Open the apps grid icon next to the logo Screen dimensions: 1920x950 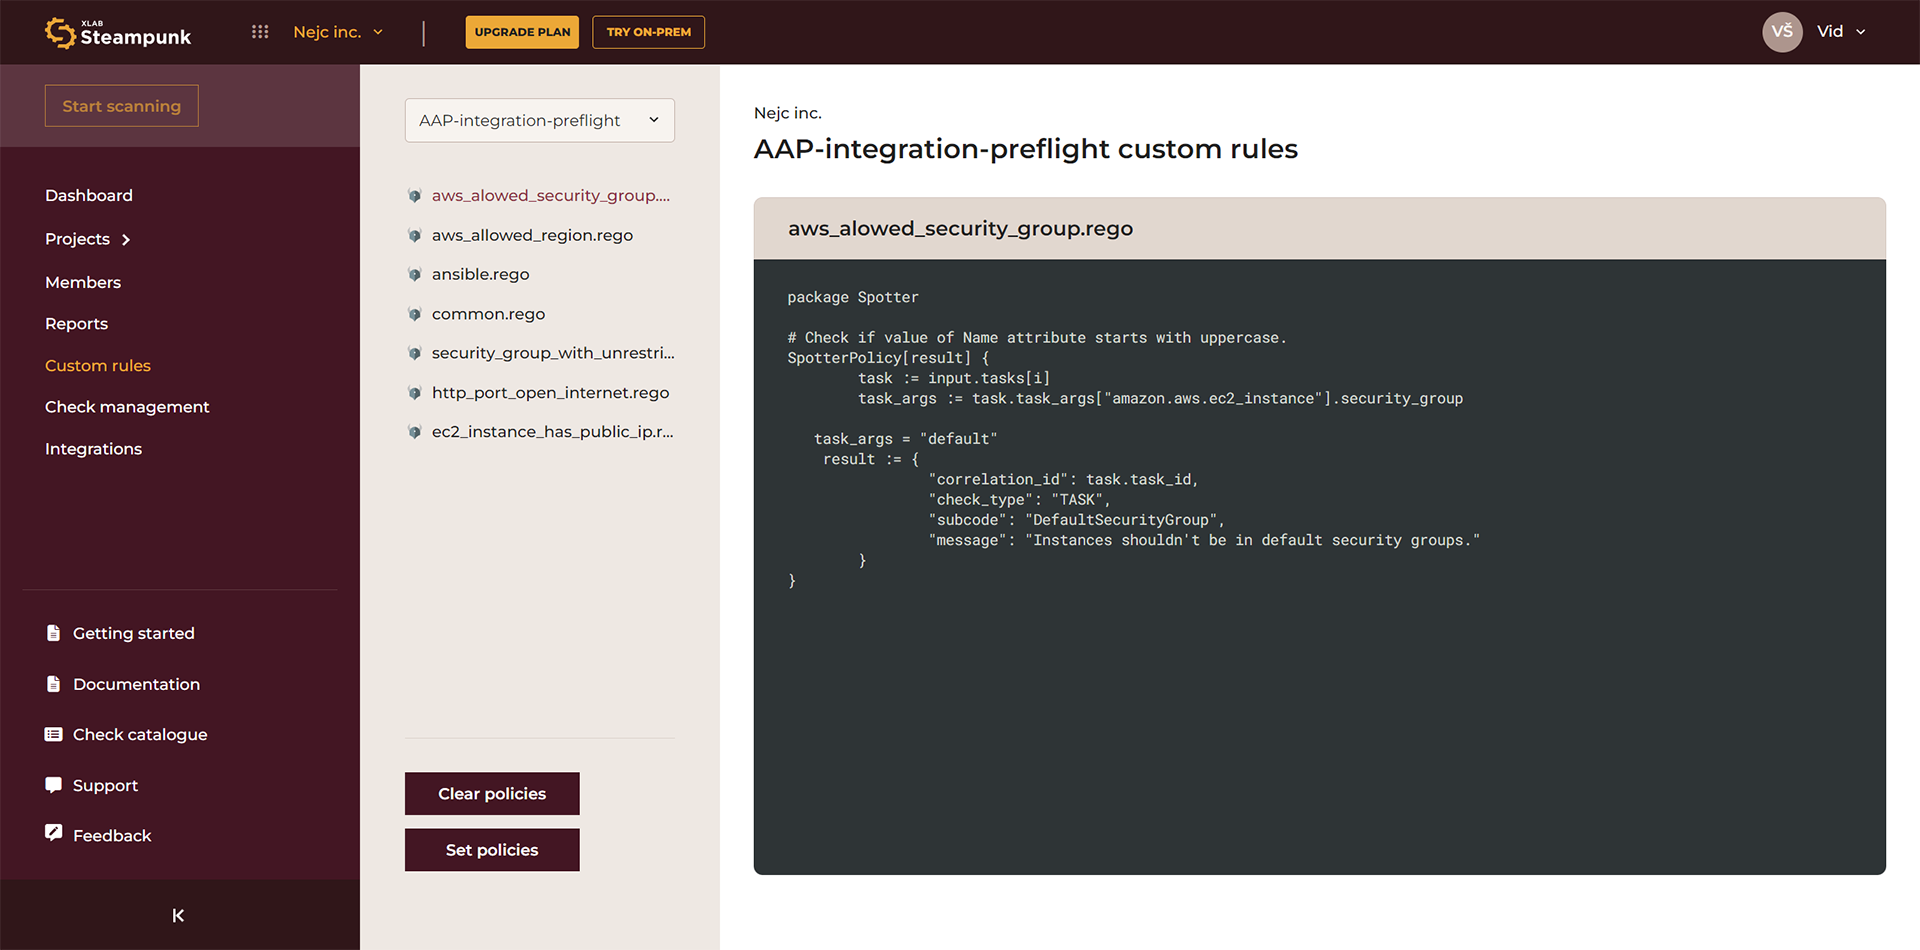[259, 31]
